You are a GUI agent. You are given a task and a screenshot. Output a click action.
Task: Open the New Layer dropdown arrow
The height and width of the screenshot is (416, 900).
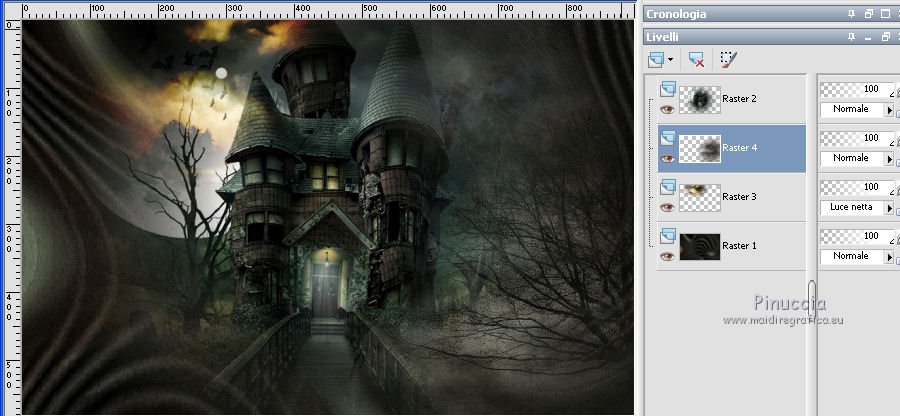tap(670, 60)
